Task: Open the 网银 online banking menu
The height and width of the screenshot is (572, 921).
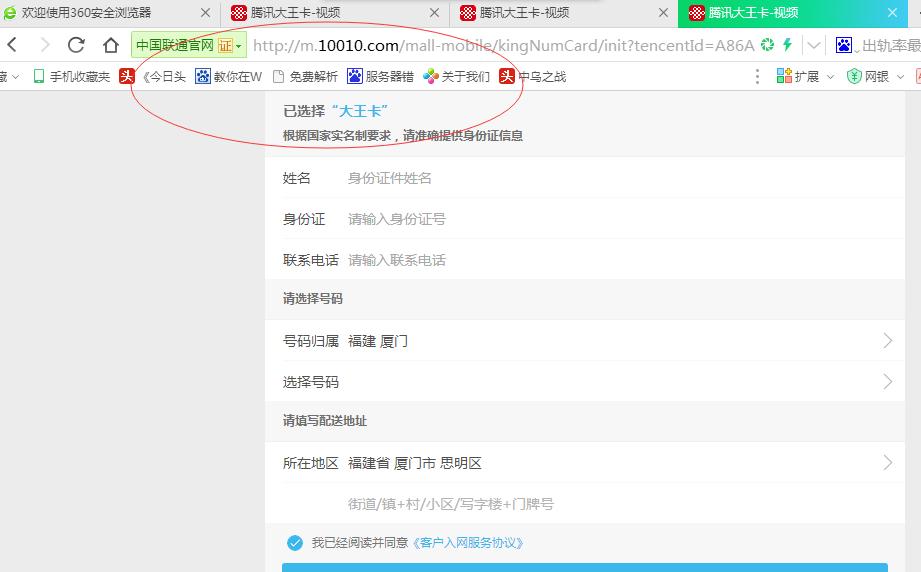Action: pos(875,76)
